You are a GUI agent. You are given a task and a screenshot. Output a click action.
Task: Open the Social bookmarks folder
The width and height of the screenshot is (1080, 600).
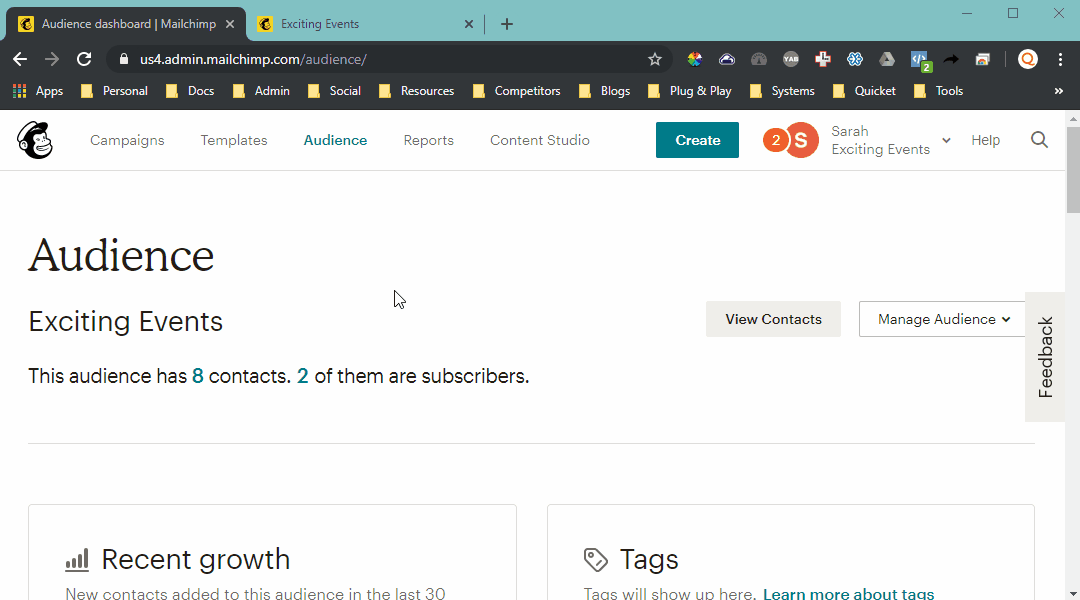pos(334,91)
